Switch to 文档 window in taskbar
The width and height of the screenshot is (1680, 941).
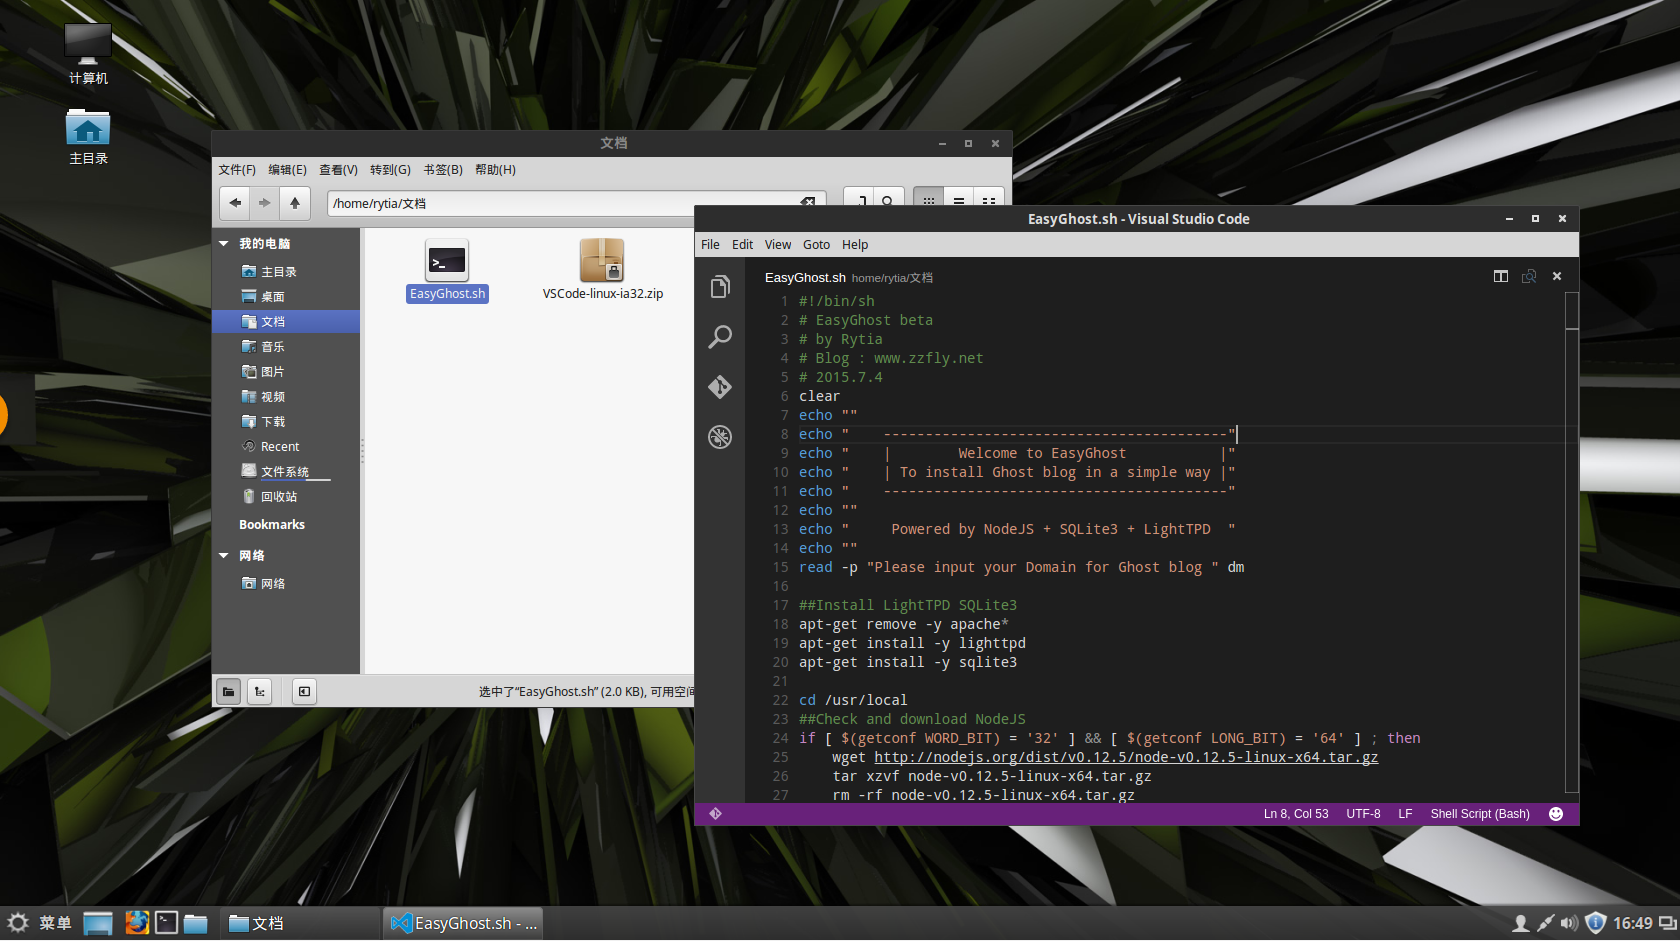pyautogui.click(x=300, y=923)
